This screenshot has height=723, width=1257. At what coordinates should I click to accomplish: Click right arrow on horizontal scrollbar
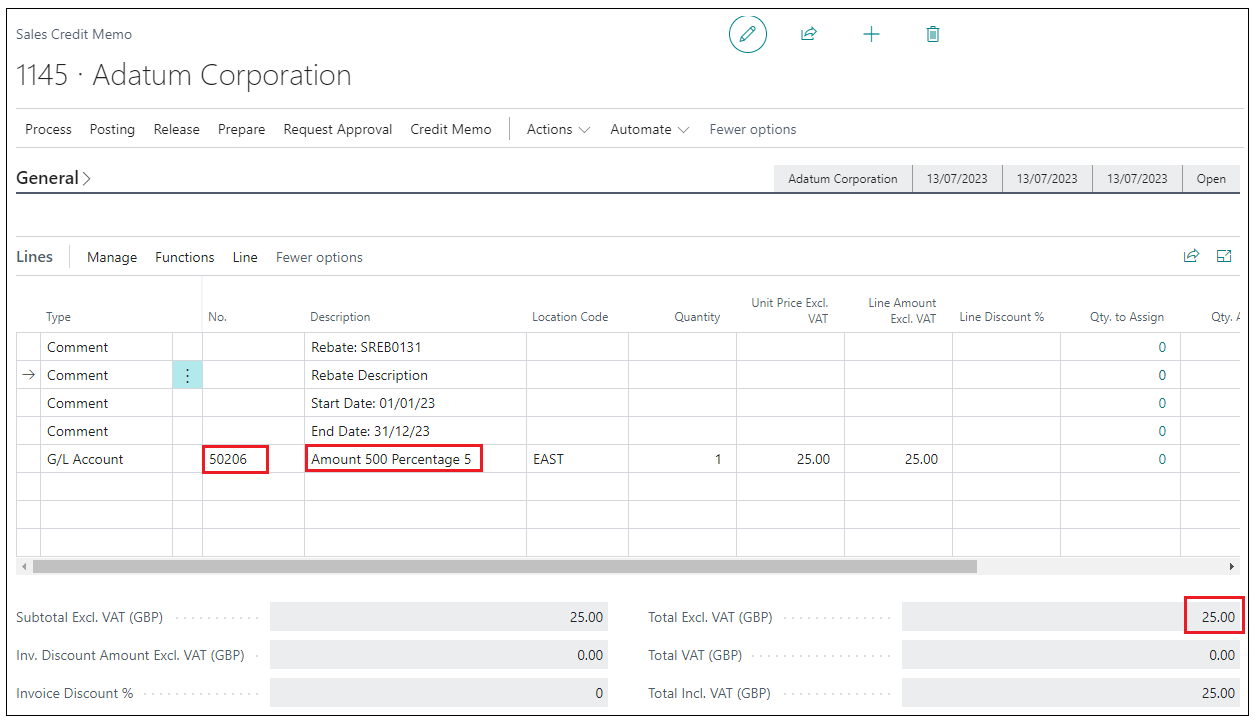[1231, 567]
